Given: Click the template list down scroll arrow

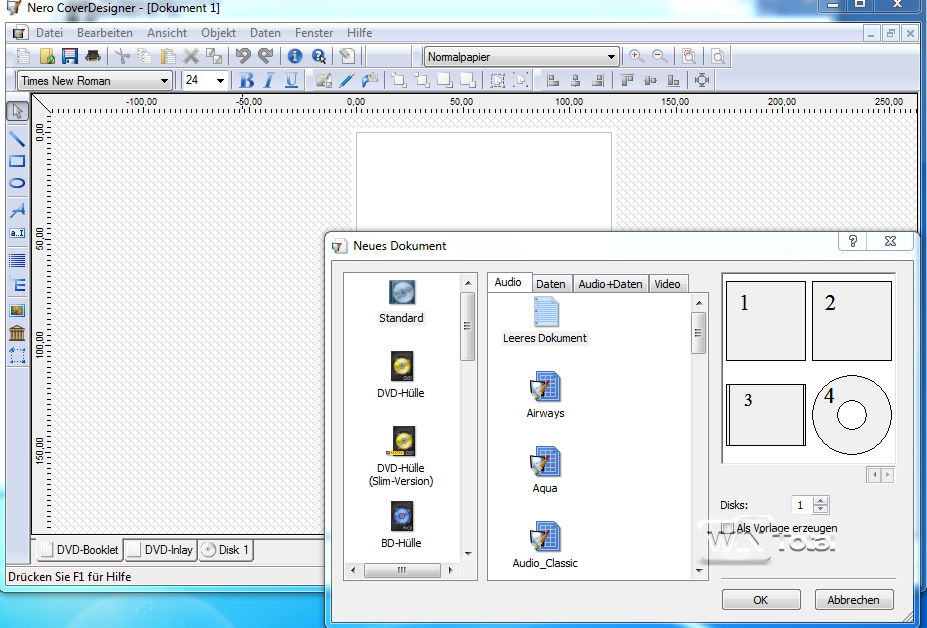Looking at the screenshot, I should point(699,571).
